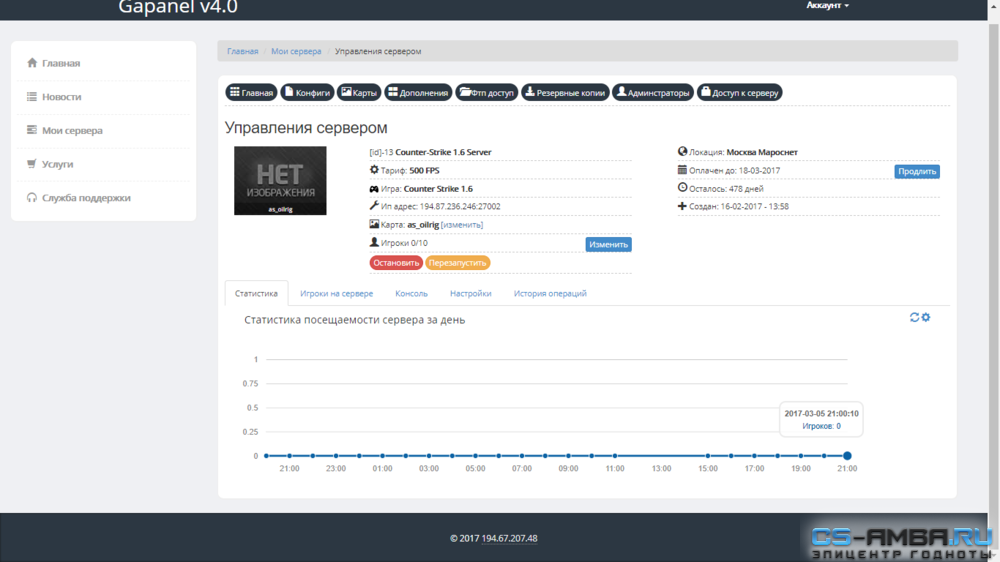1000x562 pixels.
Task: Click the Продлить button
Action: pos(916,171)
